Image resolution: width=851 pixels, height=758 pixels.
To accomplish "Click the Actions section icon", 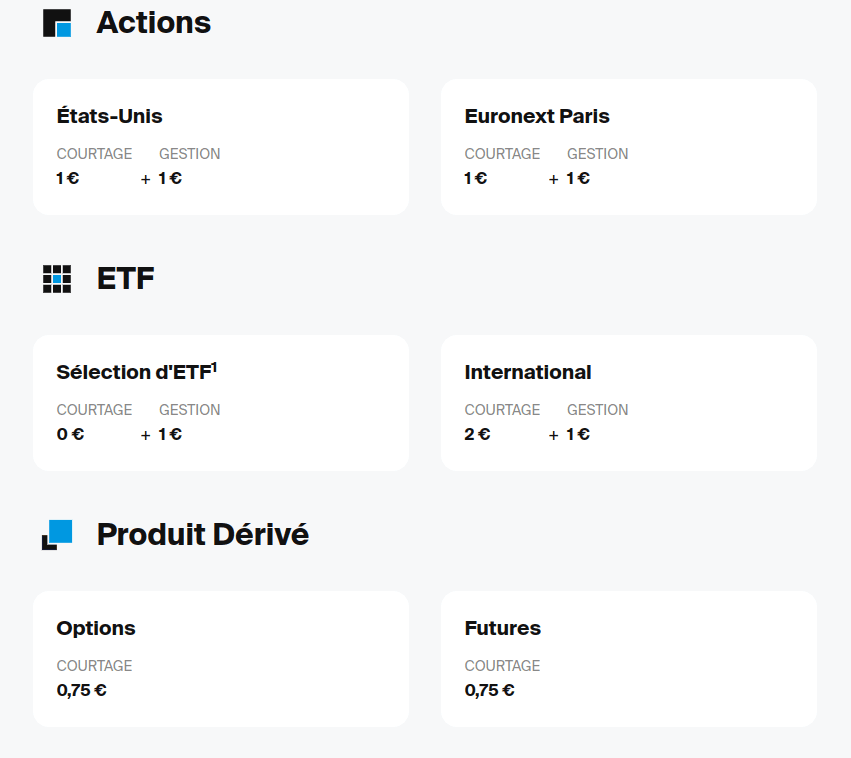I will click(57, 23).
